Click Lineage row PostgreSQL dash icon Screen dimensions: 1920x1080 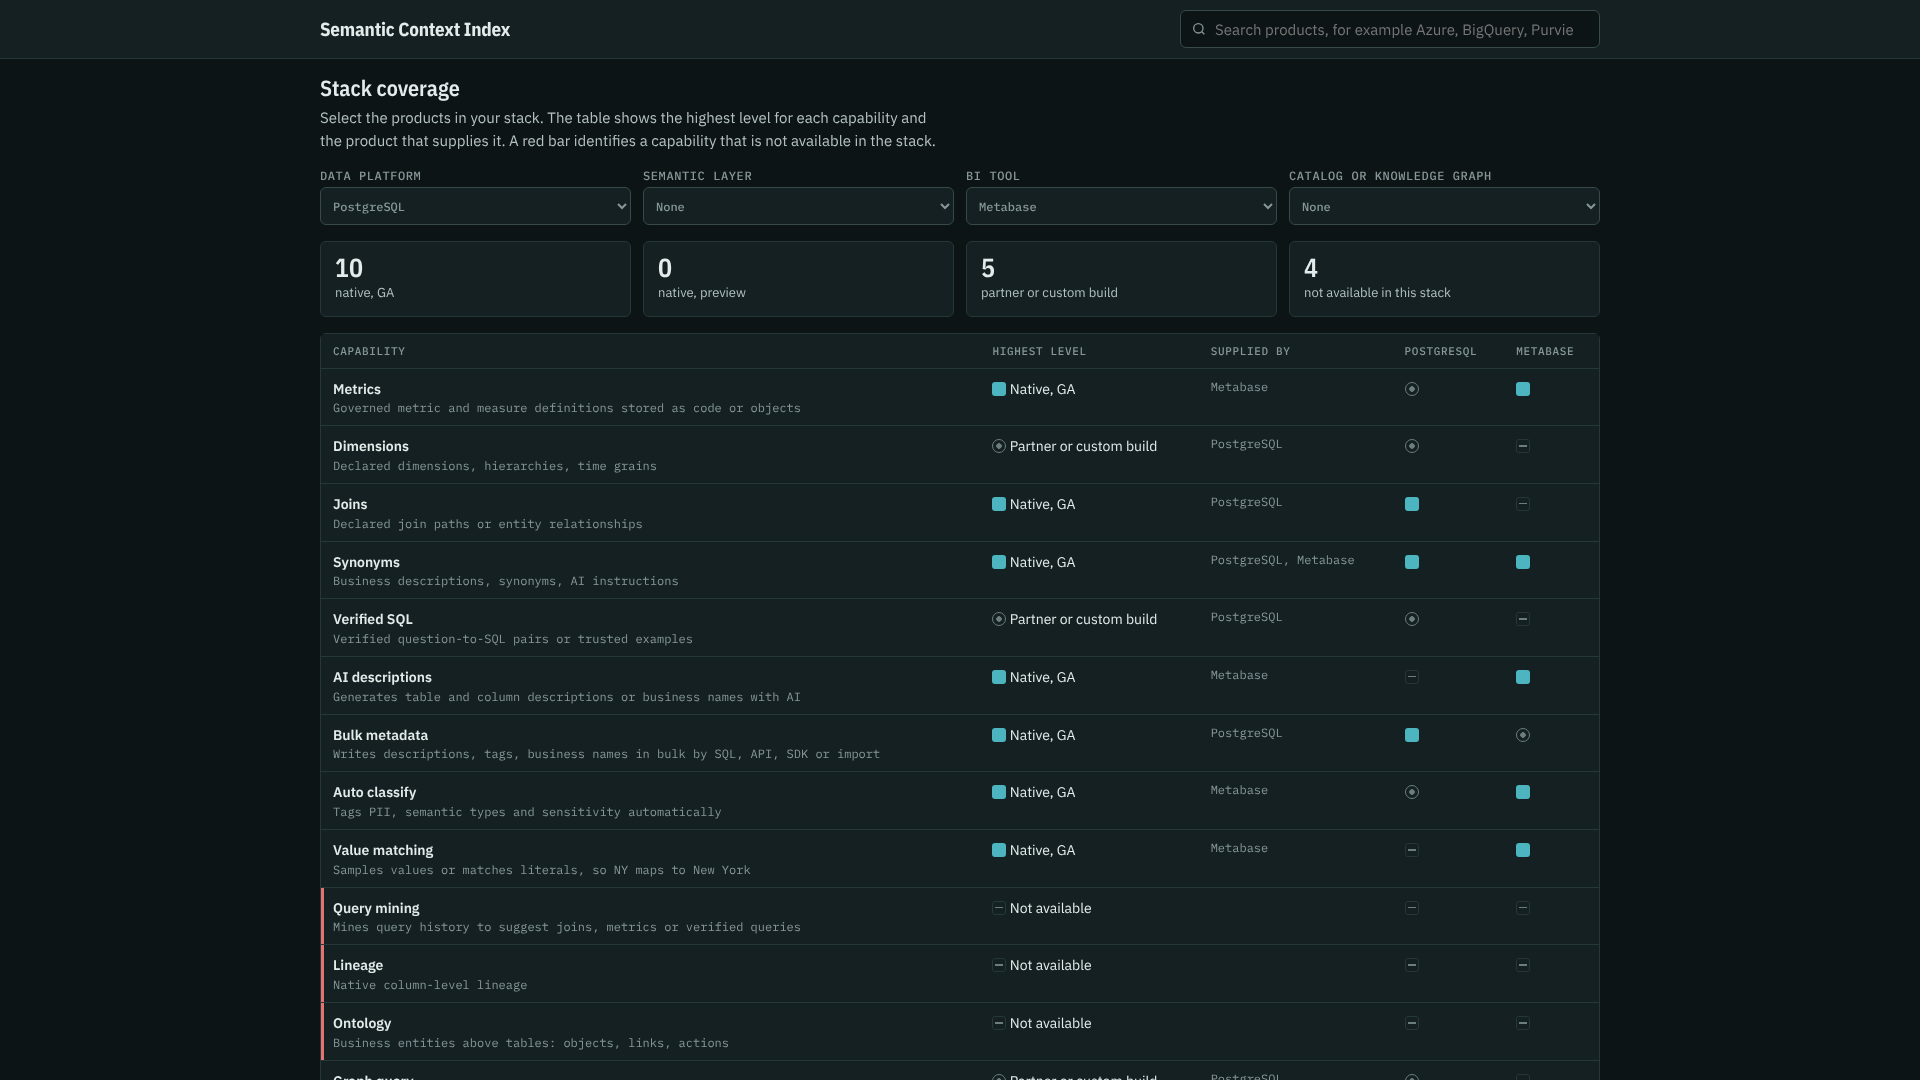coord(1412,965)
